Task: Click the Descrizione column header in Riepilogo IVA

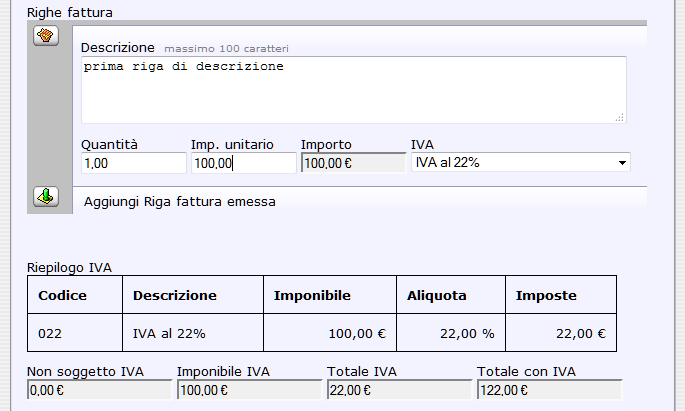Action: [175, 296]
